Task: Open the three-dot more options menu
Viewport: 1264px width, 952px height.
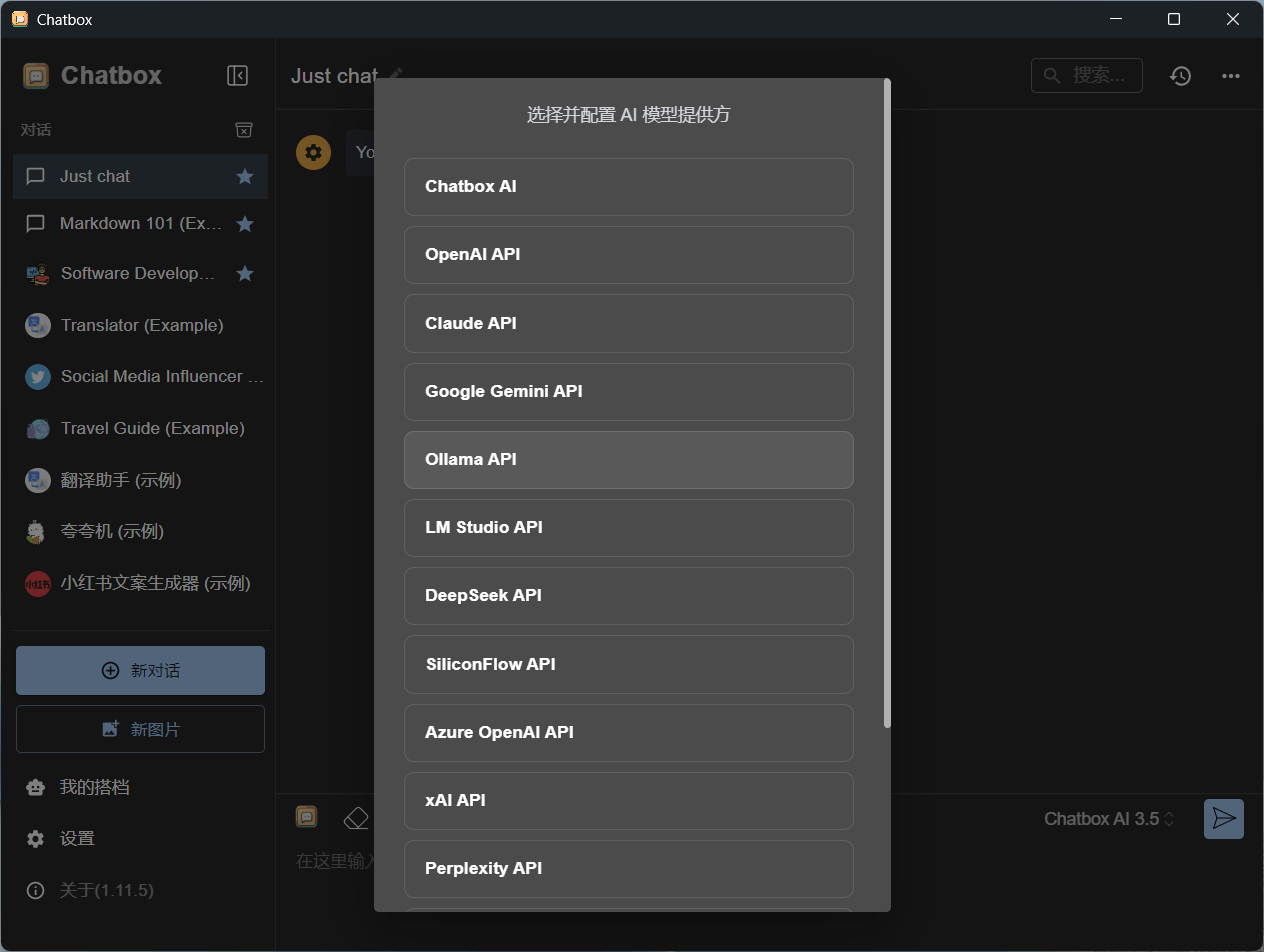Action: 1231,76
